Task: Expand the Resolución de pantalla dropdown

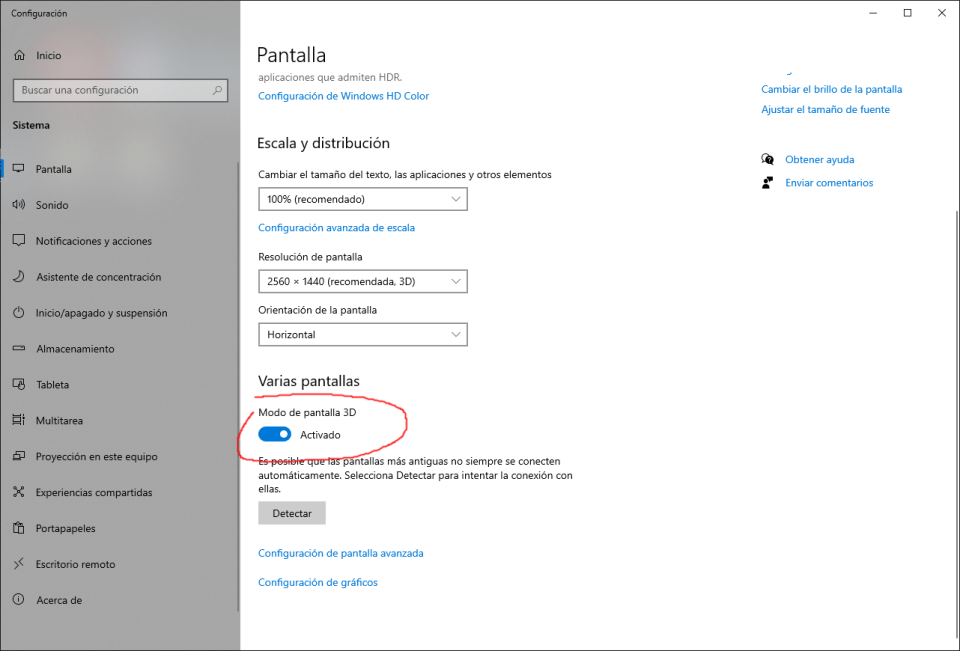Action: pyautogui.click(x=362, y=281)
